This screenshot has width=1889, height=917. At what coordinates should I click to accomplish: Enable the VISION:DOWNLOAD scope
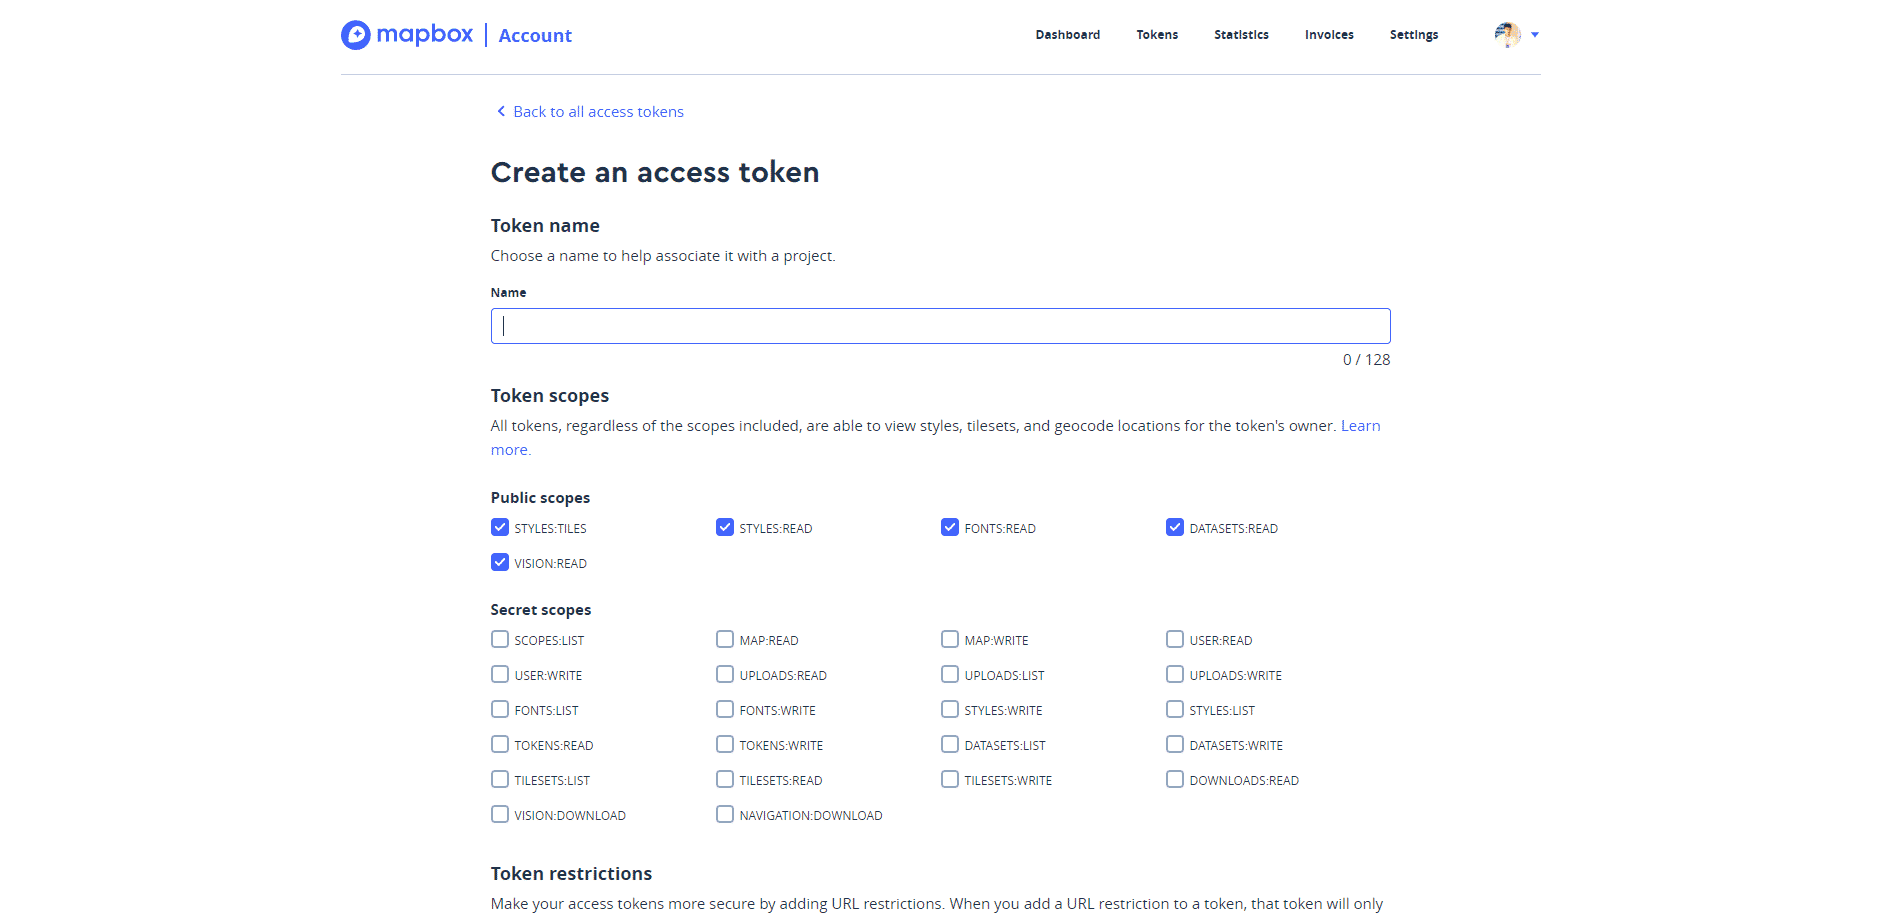(500, 814)
